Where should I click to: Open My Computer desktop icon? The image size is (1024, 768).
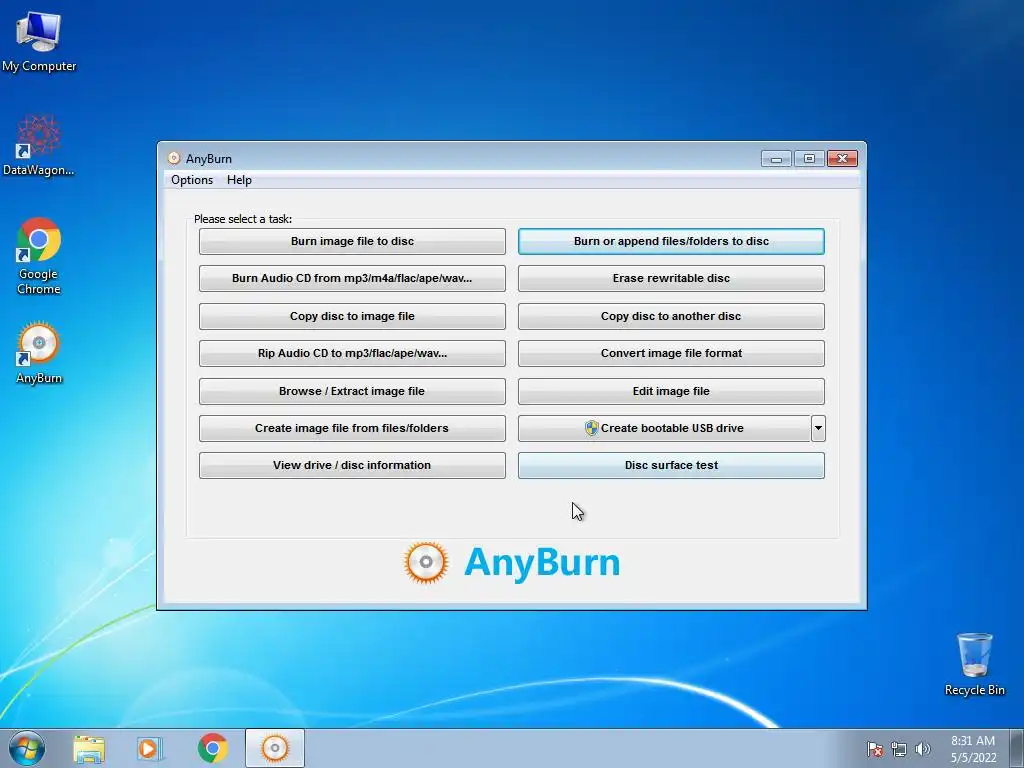coord(39,42)
